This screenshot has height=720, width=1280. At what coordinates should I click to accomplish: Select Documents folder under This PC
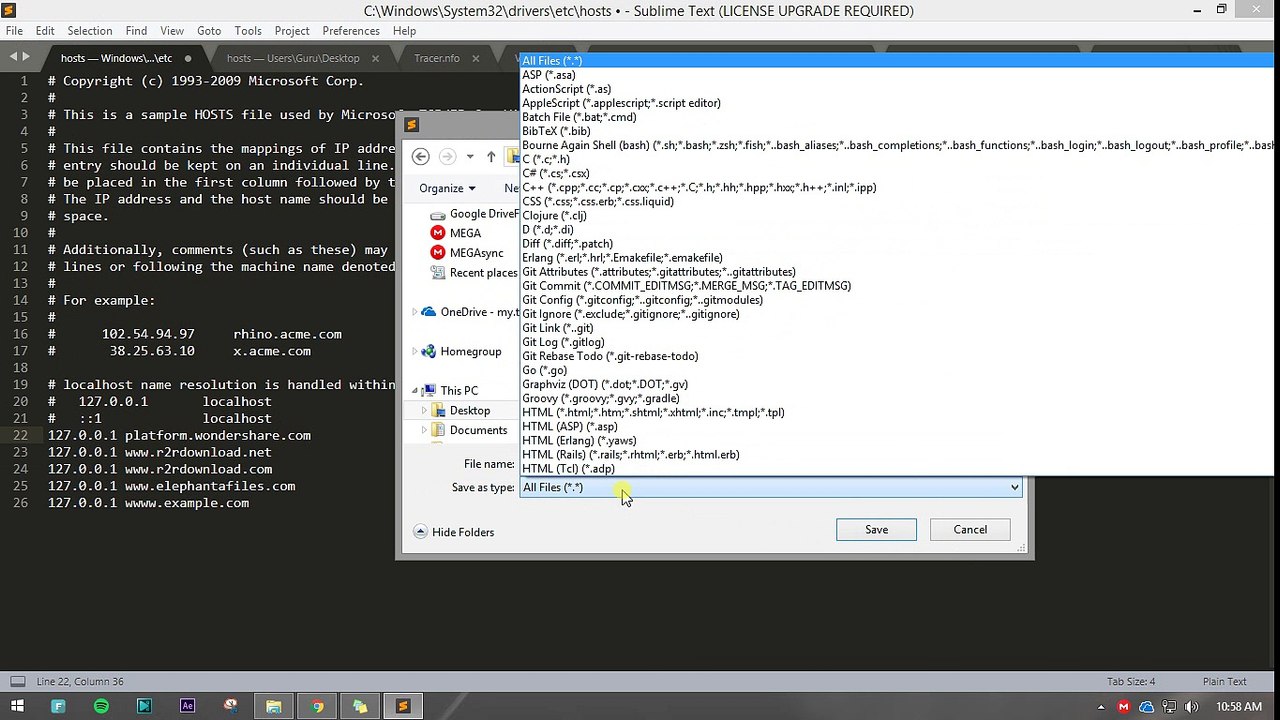click(x=469, y=430)
